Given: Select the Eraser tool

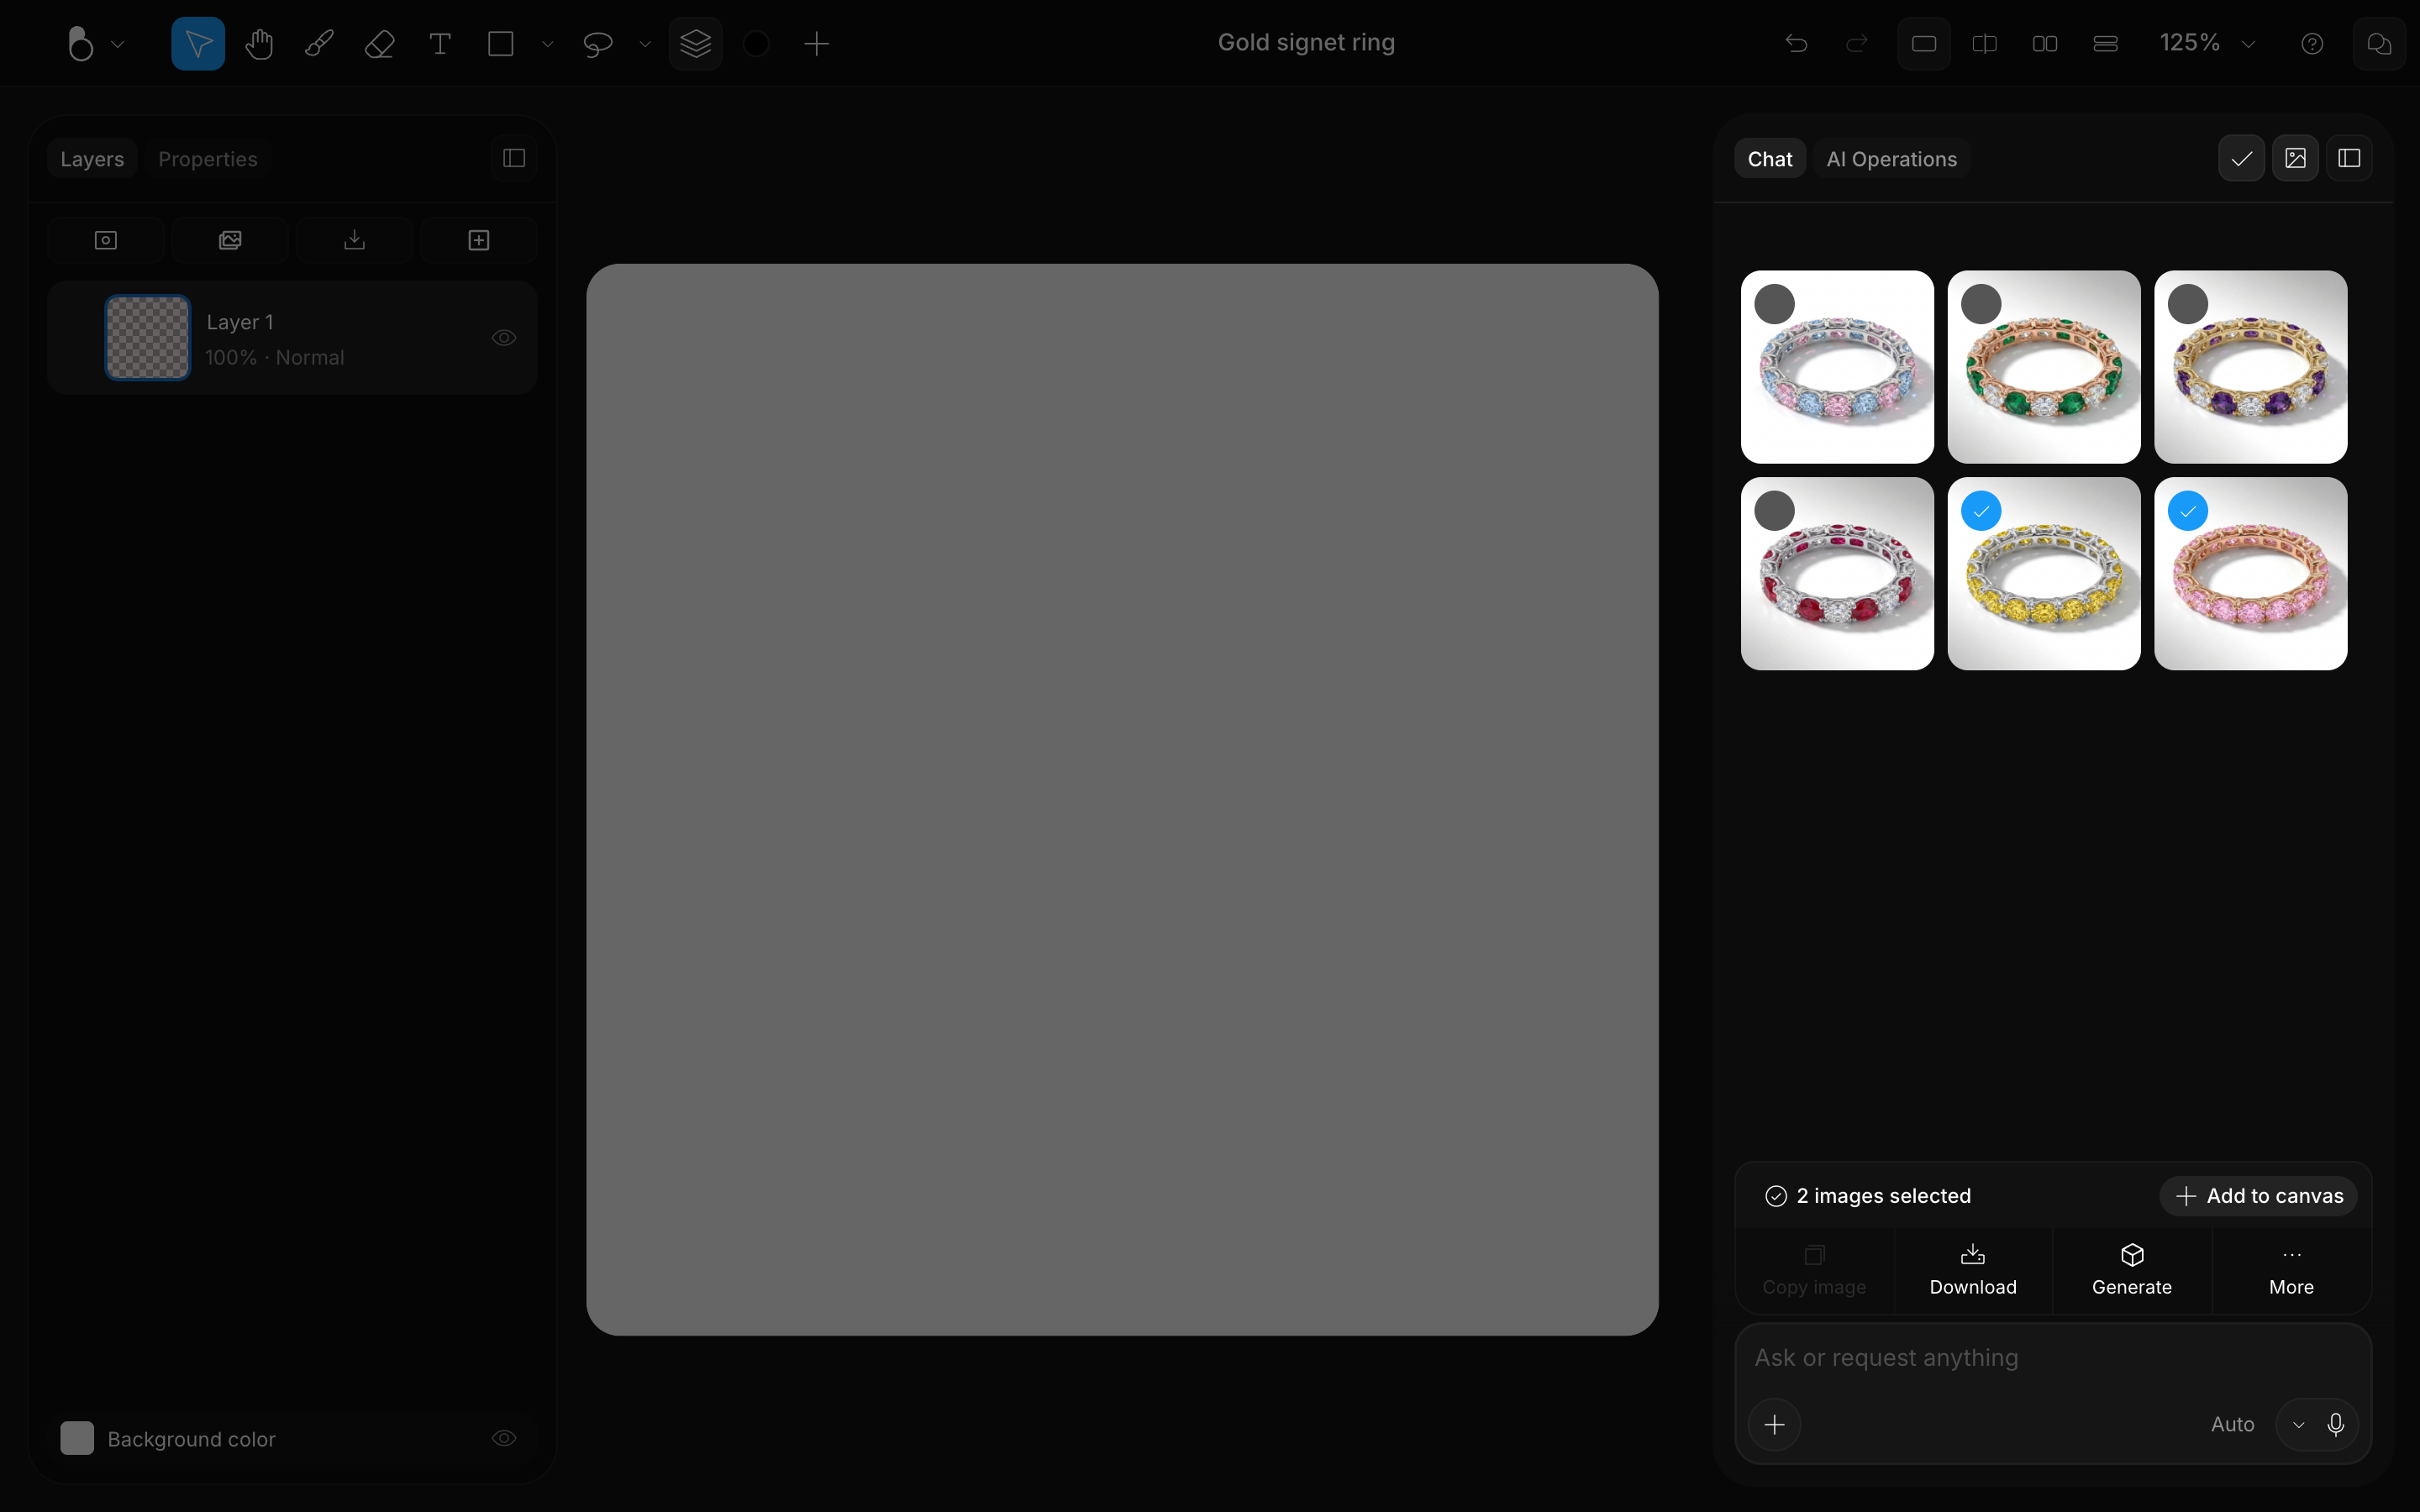Looking at the screenshot, I should [380, 44].
